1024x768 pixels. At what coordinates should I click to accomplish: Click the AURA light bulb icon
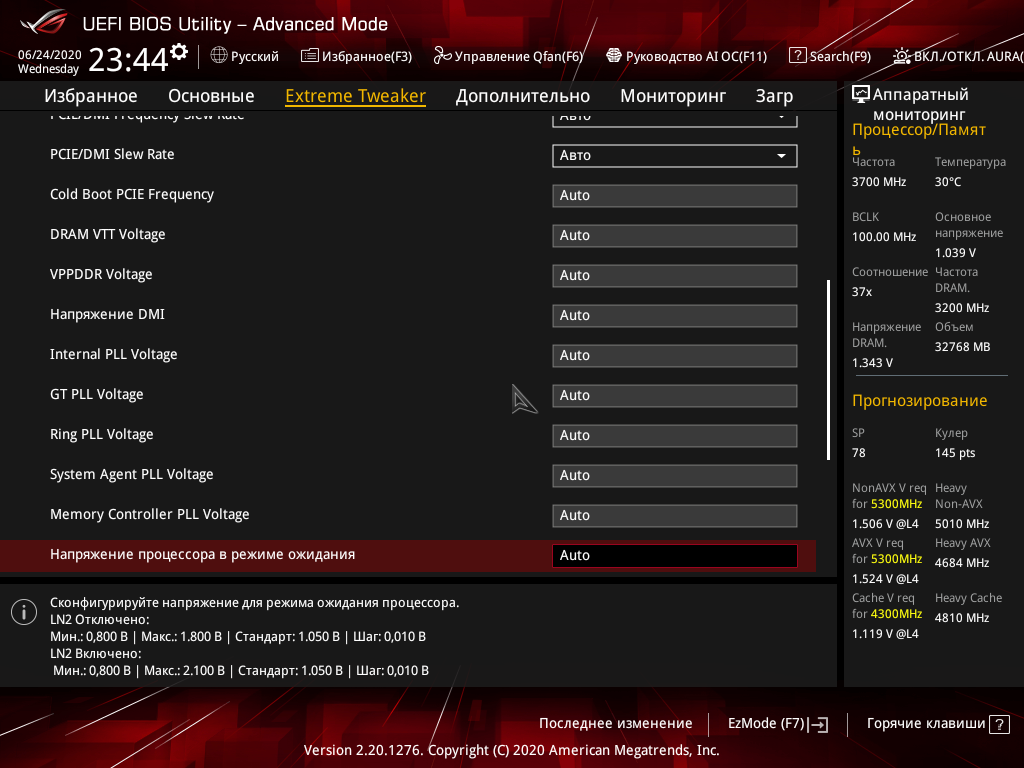point(902,56)
